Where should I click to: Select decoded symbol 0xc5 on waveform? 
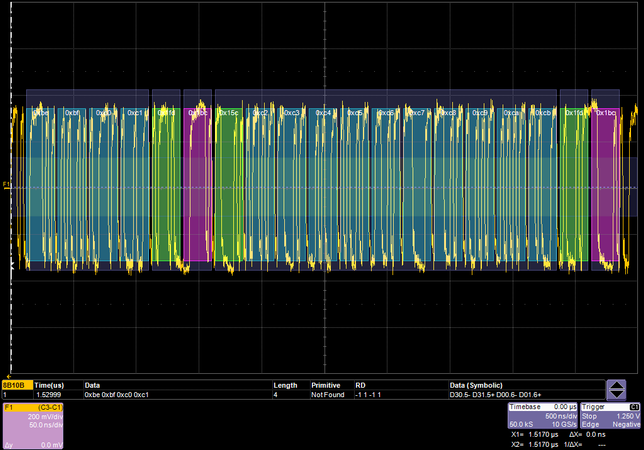(354, 184)
